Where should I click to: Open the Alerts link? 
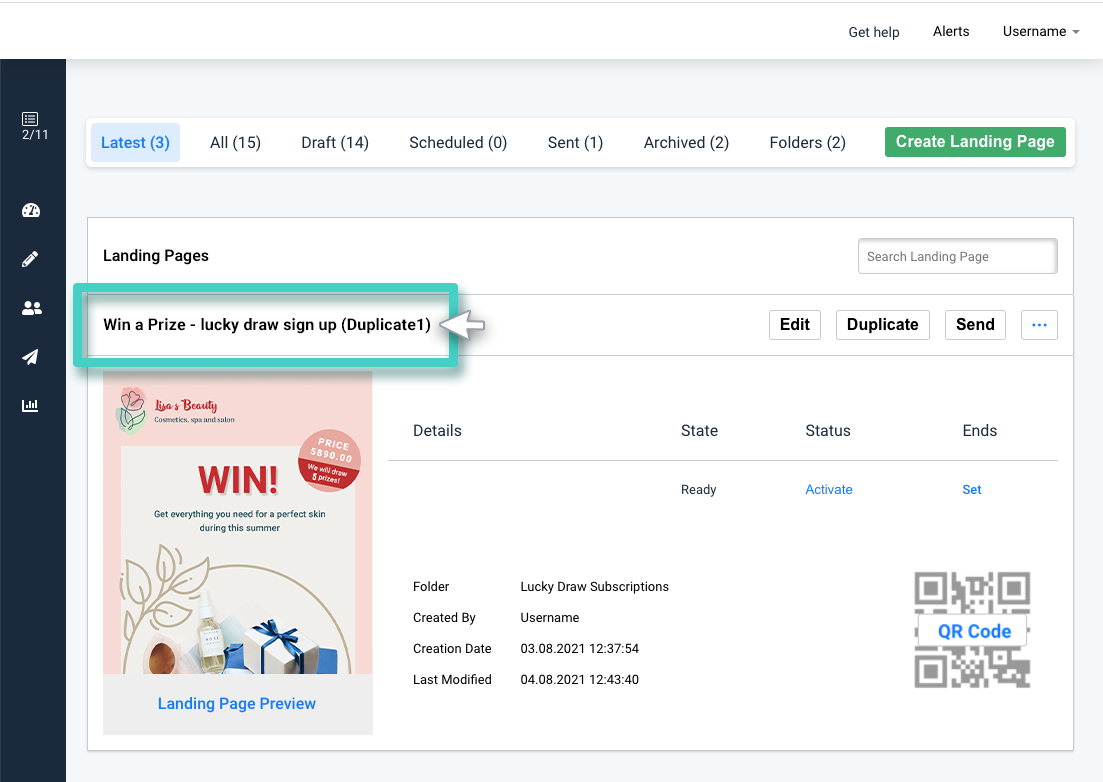951,32
